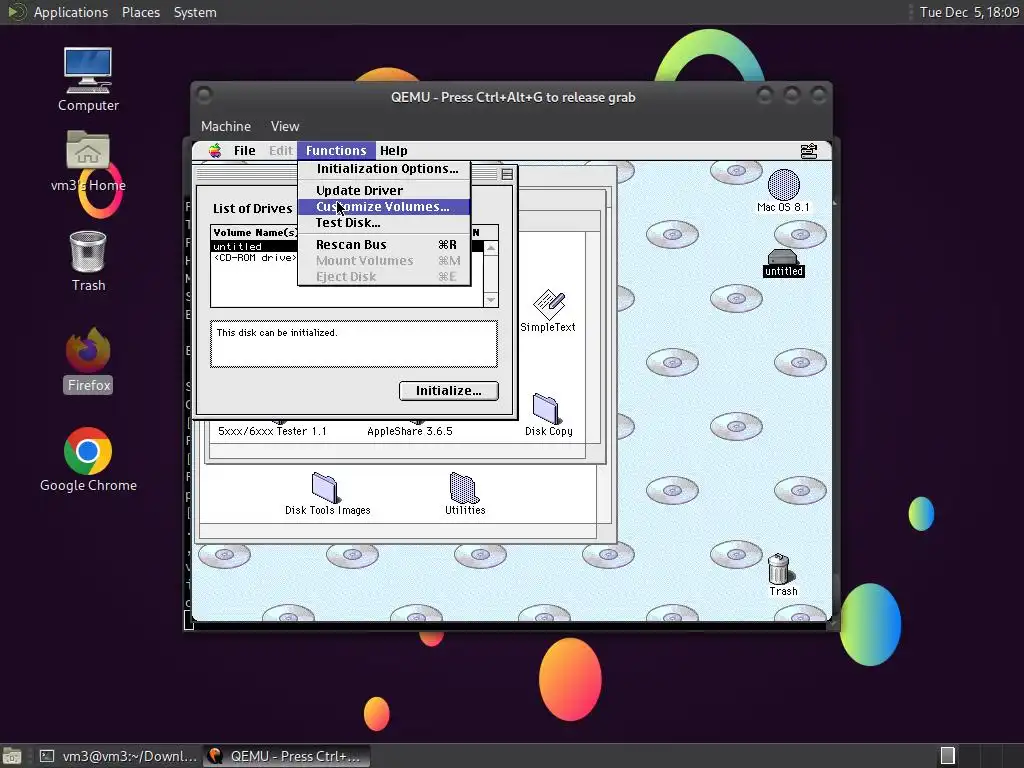Click the clock showing Tue Dec 5, 18:09
The height and width of the screenshot is (768, 1024).
(969, 12)
